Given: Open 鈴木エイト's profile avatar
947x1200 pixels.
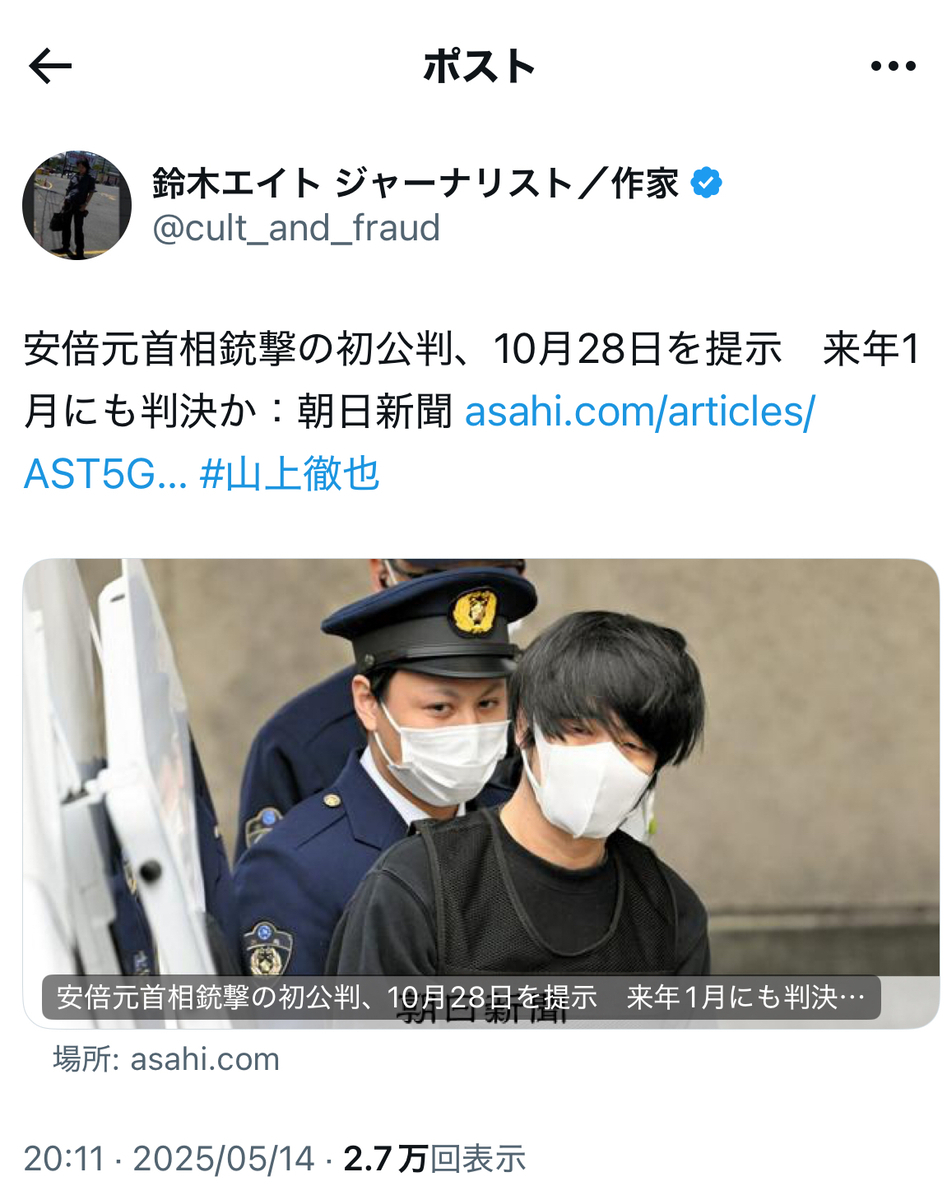Looking at the screenshot, I should [77, 205].
